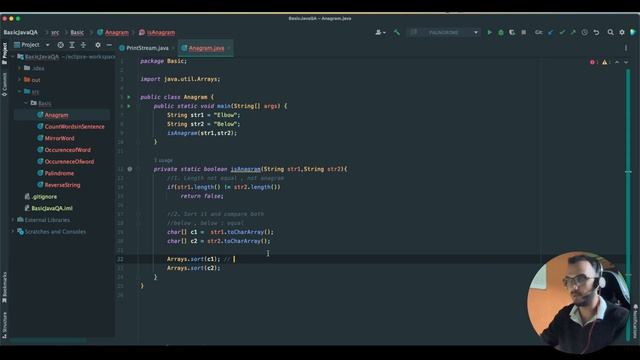
Task: Toggle the Structure tool window
Action: (x=4, y=325)
